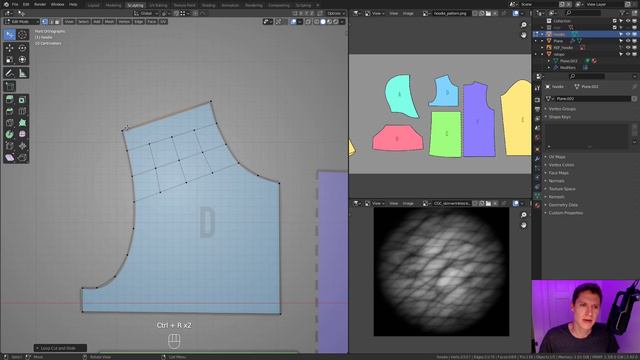Screen dimensions: 640x360
Task: Switch to wireframe viewport shading
Action: pyautogui.click(x=316, y=22)
